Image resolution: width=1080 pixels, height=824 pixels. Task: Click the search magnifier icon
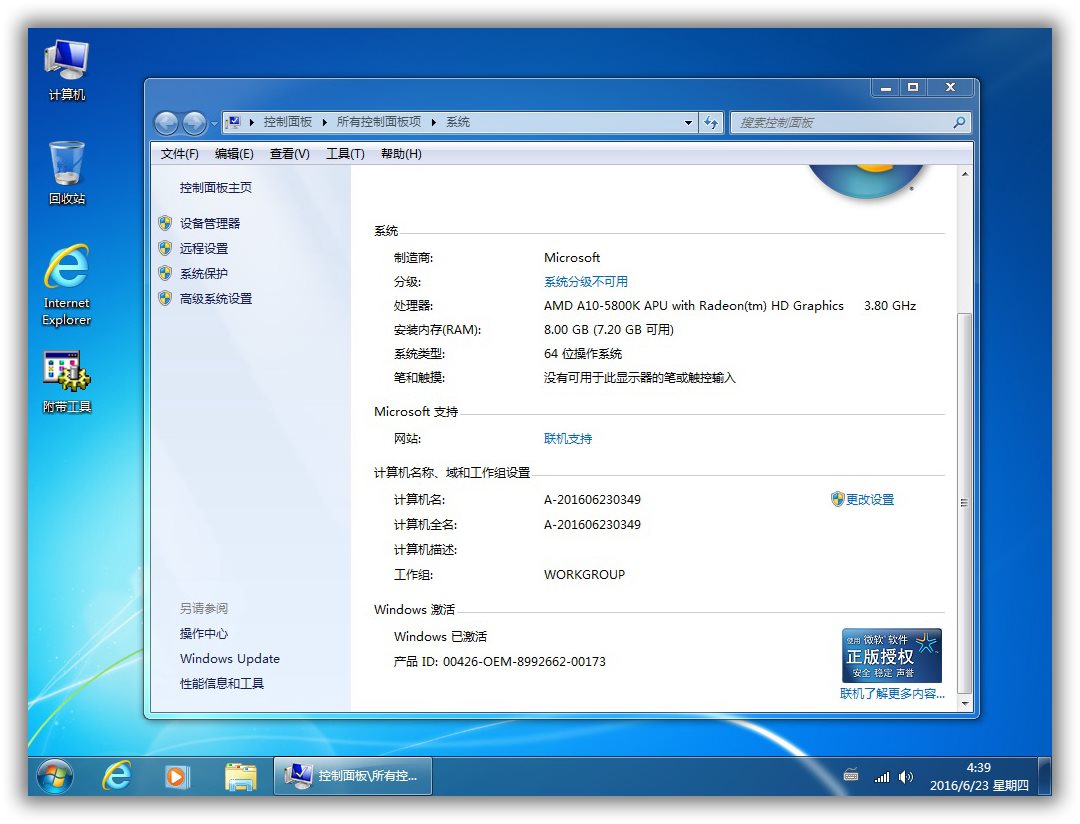click(x=959, y=123)
